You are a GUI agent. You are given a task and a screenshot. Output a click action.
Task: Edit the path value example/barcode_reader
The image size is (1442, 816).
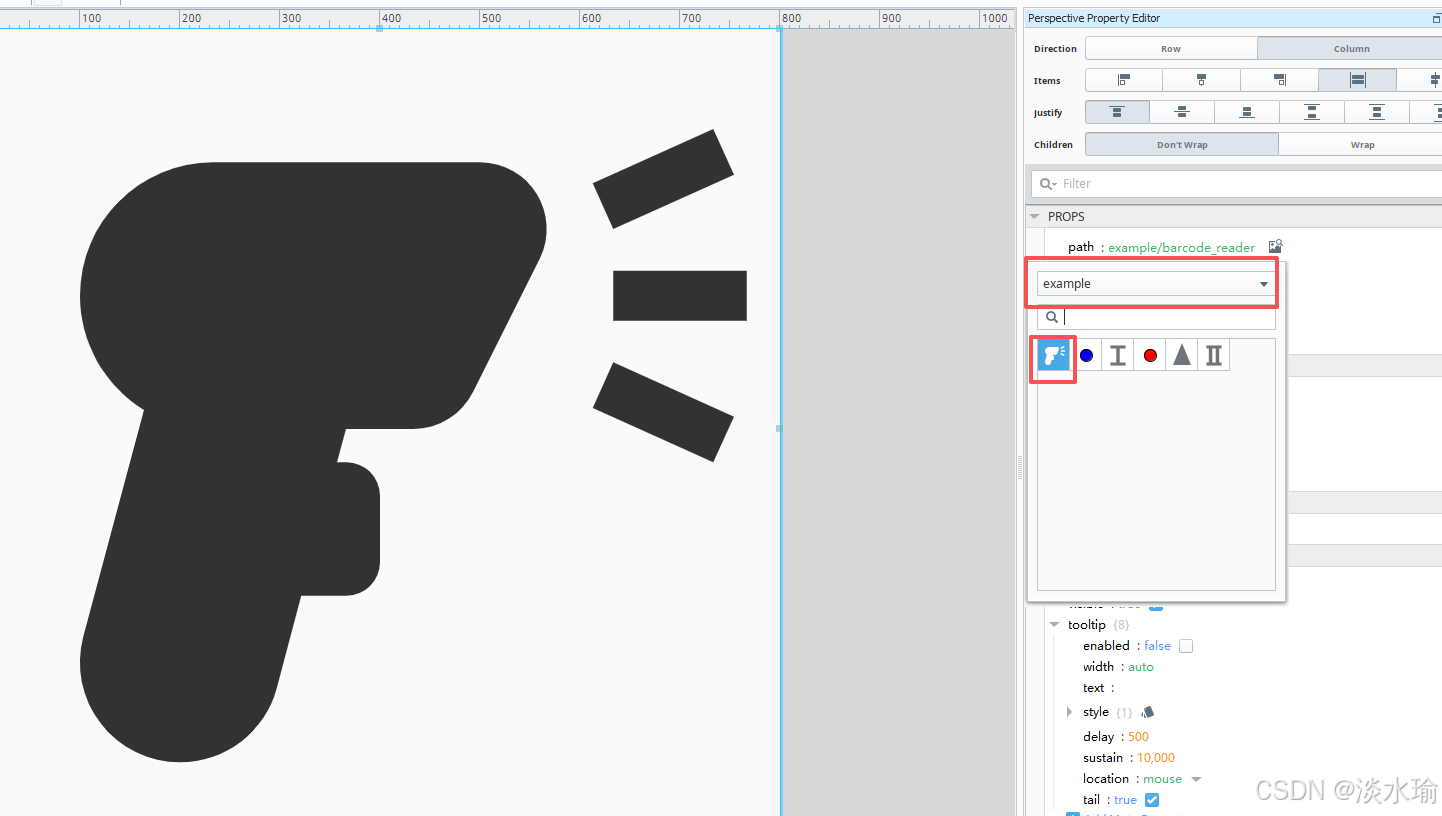pyautogui.click(x=1181, y=247)
